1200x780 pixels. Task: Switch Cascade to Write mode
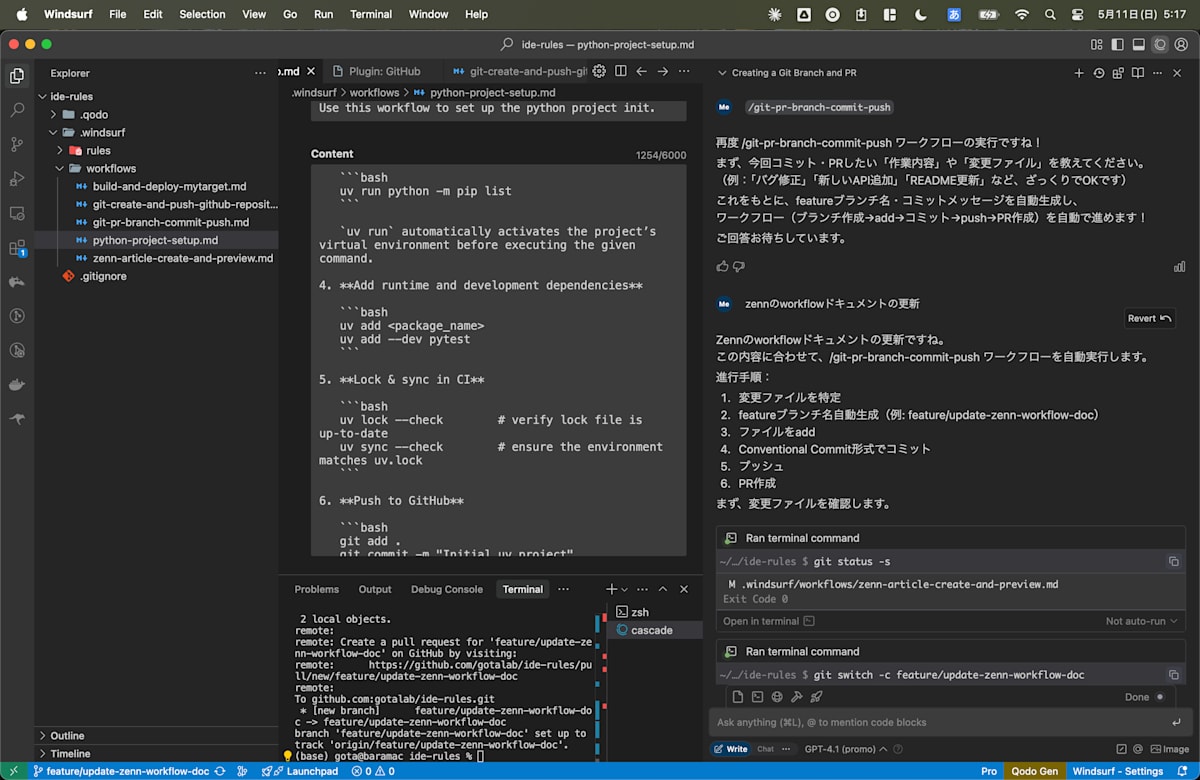pos(731,749)
